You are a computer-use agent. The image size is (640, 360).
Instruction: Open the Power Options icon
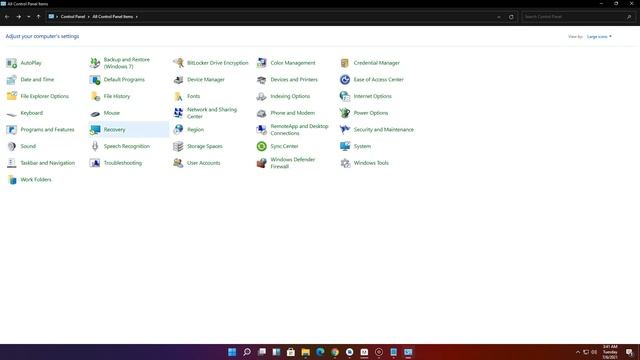click(x=345, y=113)
